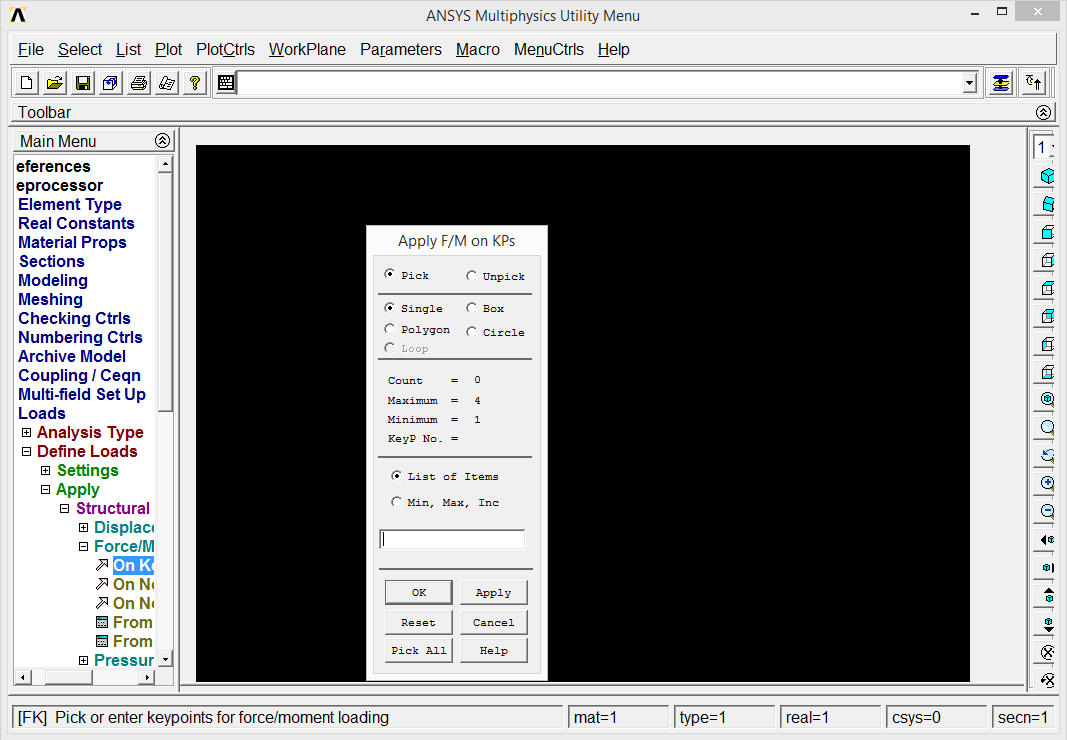Click the Raise Hidden windows icon
The height and width of the screenshot is (740, 1067).
point(1000,83)
